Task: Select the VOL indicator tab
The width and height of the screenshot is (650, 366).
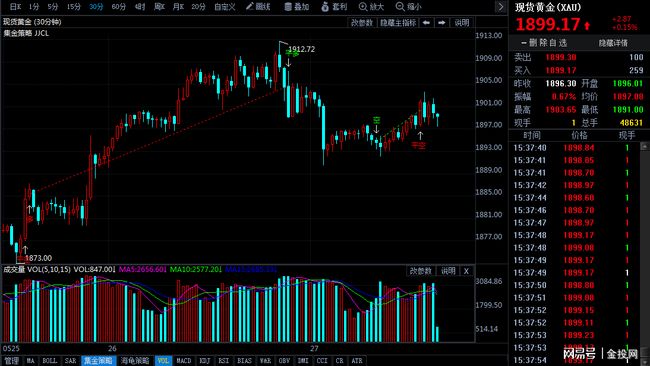Action: pyautogui.click(x=163, y=361)
